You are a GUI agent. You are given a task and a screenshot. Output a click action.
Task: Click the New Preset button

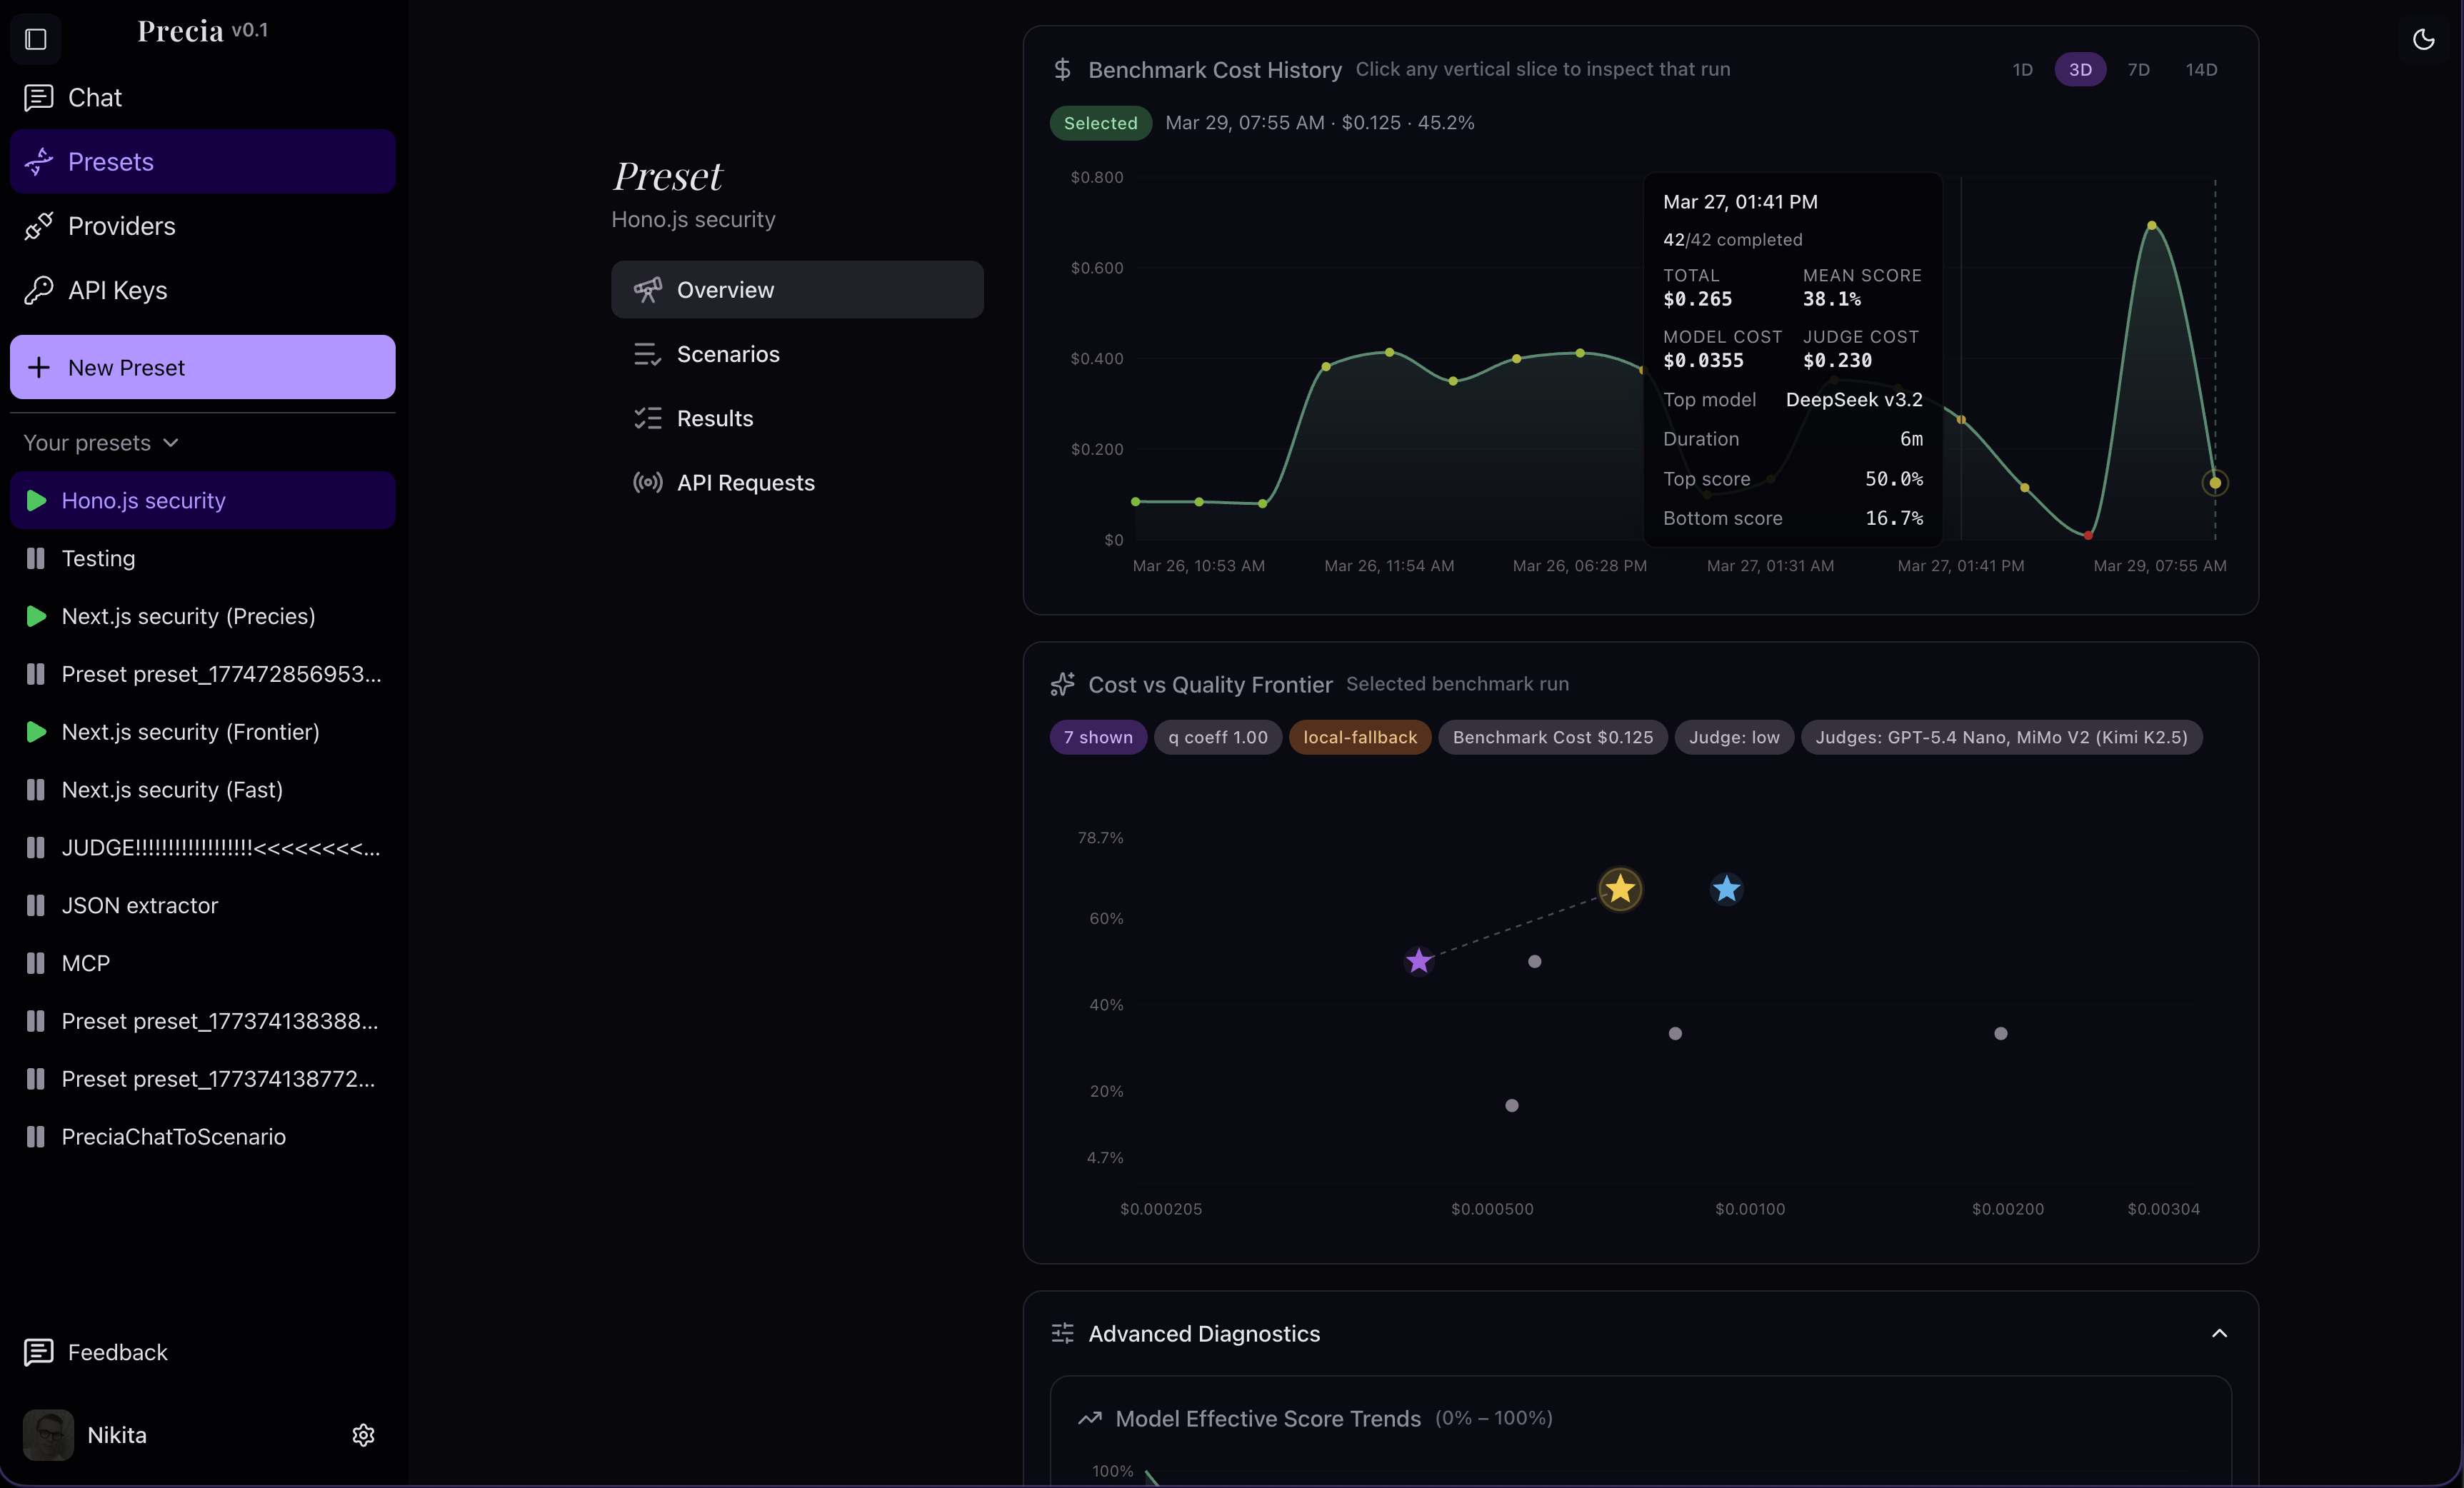point(202,367)
